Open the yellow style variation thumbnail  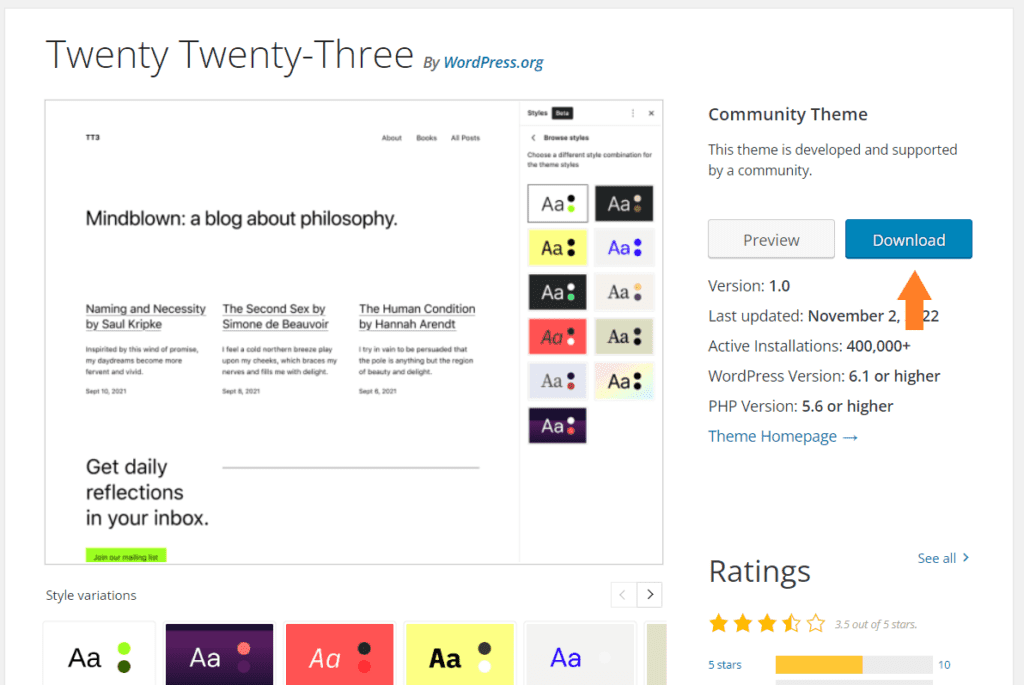(x=460, y=655)
